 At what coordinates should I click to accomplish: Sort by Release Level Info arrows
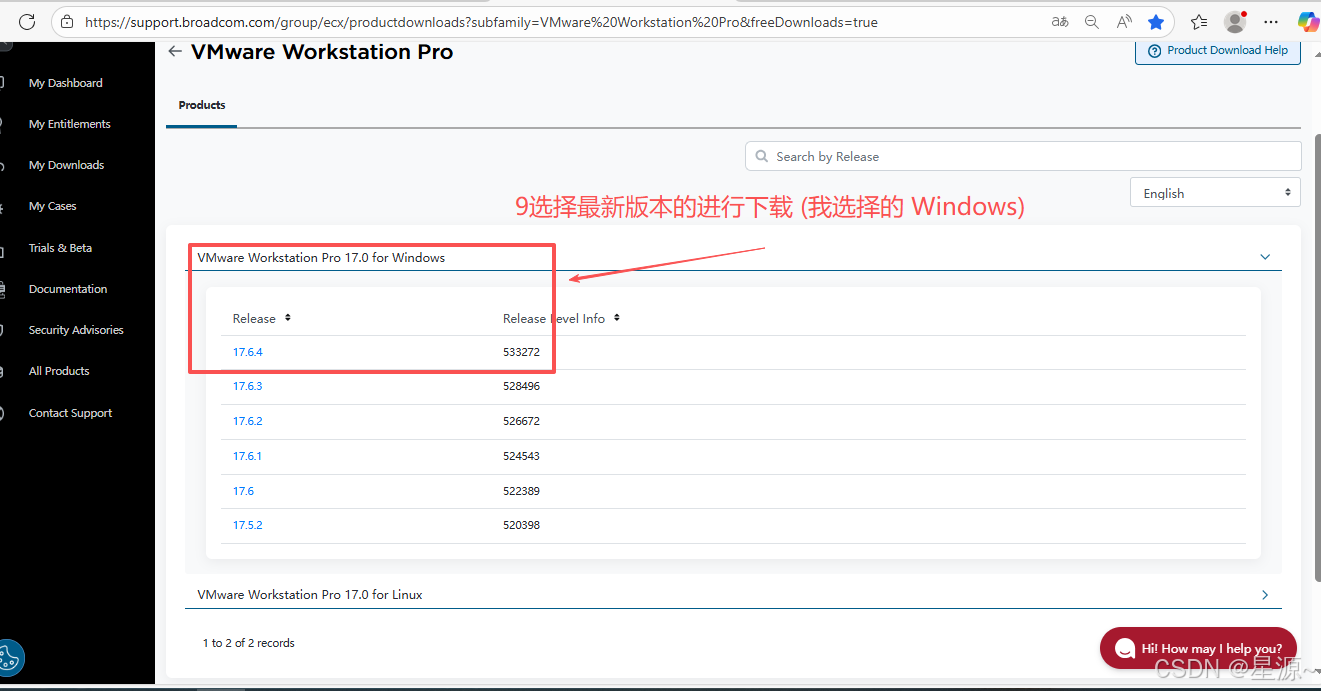[x=617, y=318]
